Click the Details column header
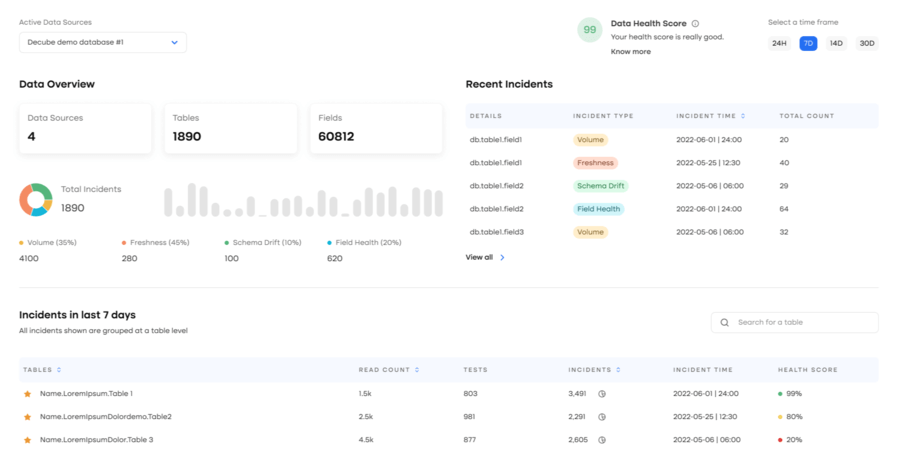Image resolution: width=900 pixels, height=450 pixels. coord(486,116)
